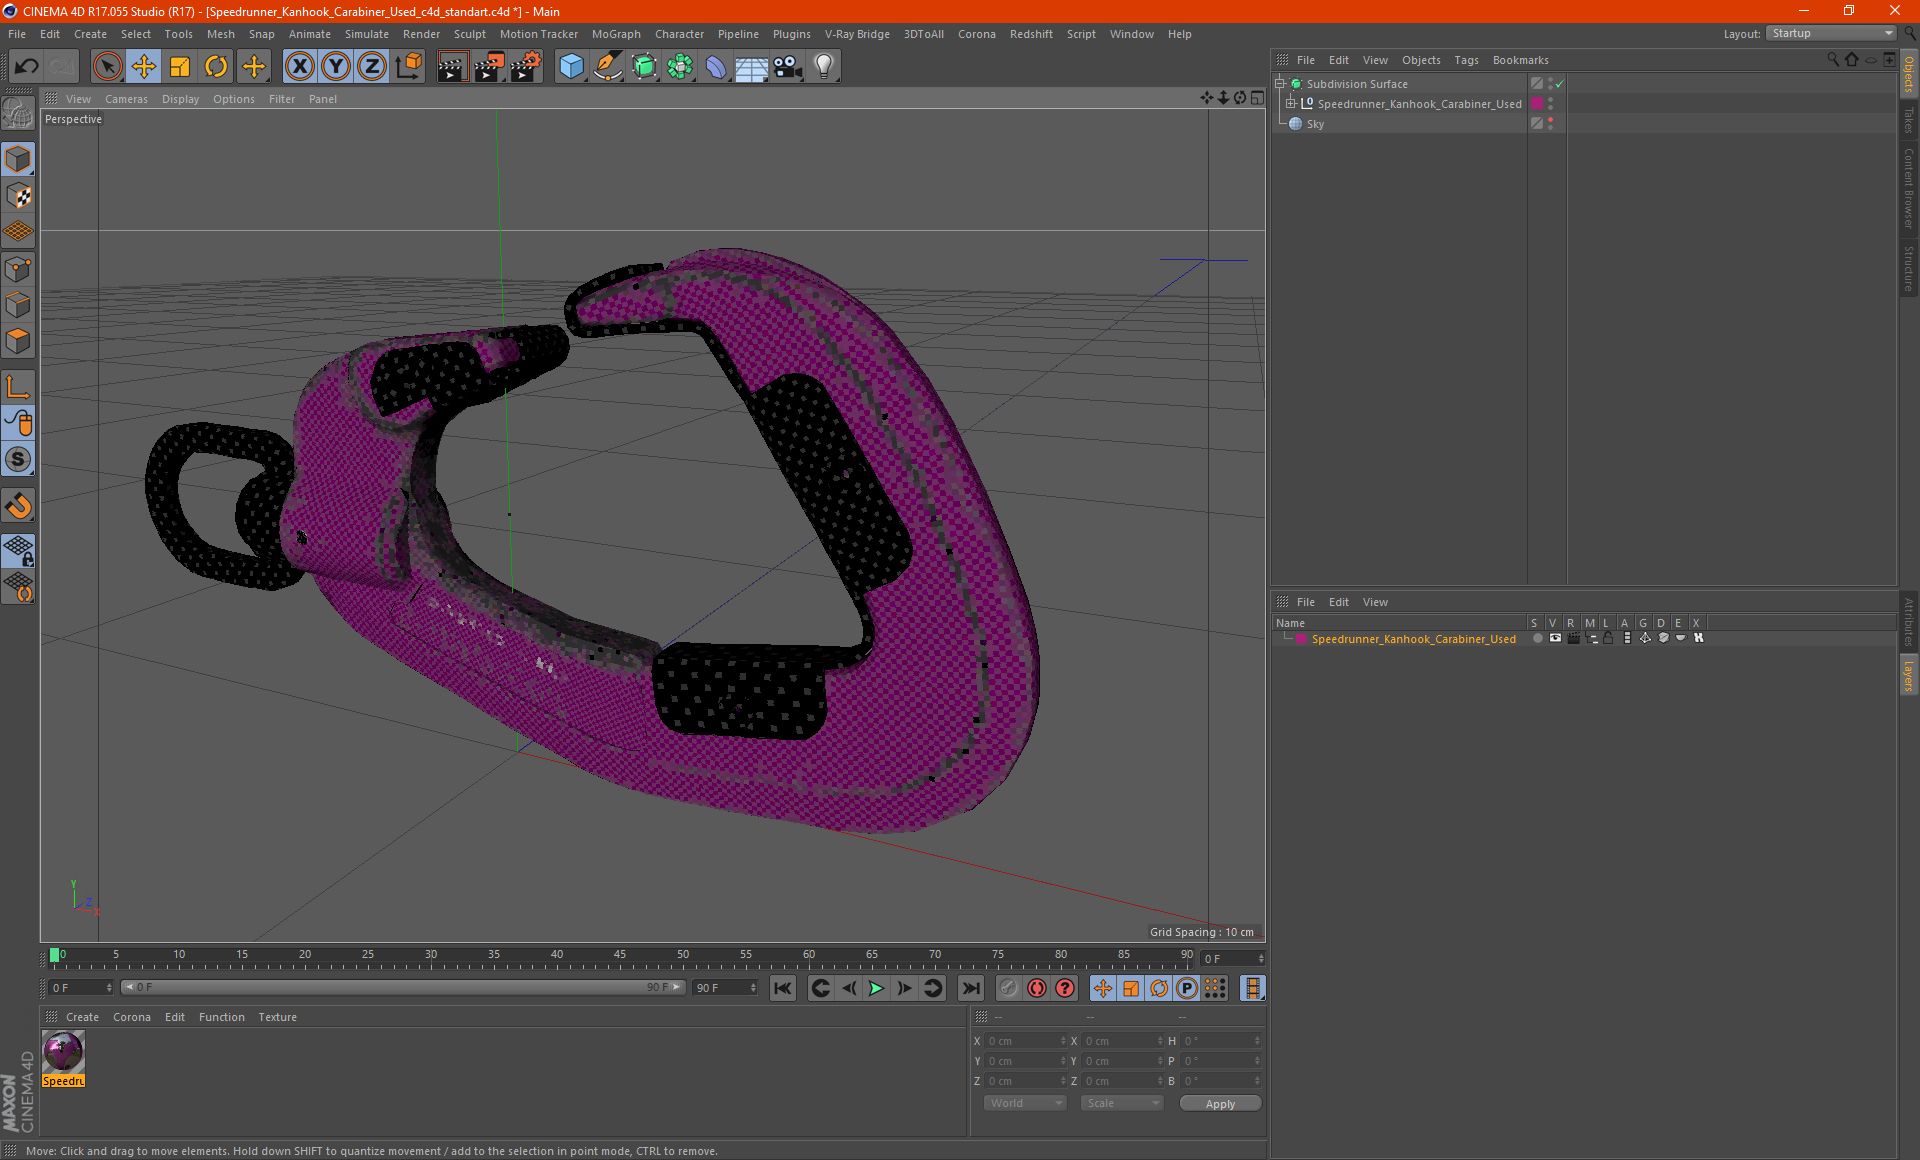Add a Light object

click(824, 66)
